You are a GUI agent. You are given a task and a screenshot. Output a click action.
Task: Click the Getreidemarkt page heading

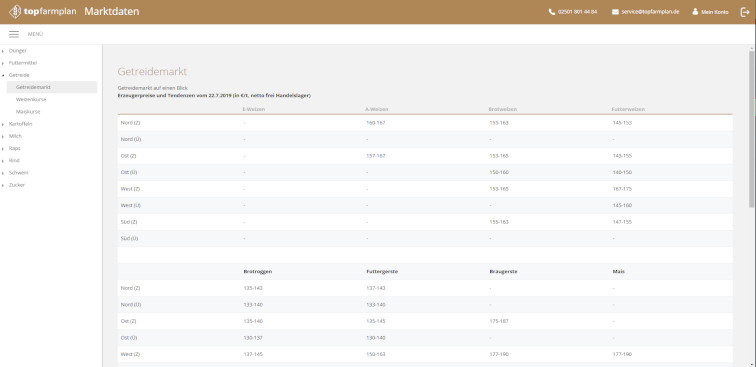[x=152, y=72]
